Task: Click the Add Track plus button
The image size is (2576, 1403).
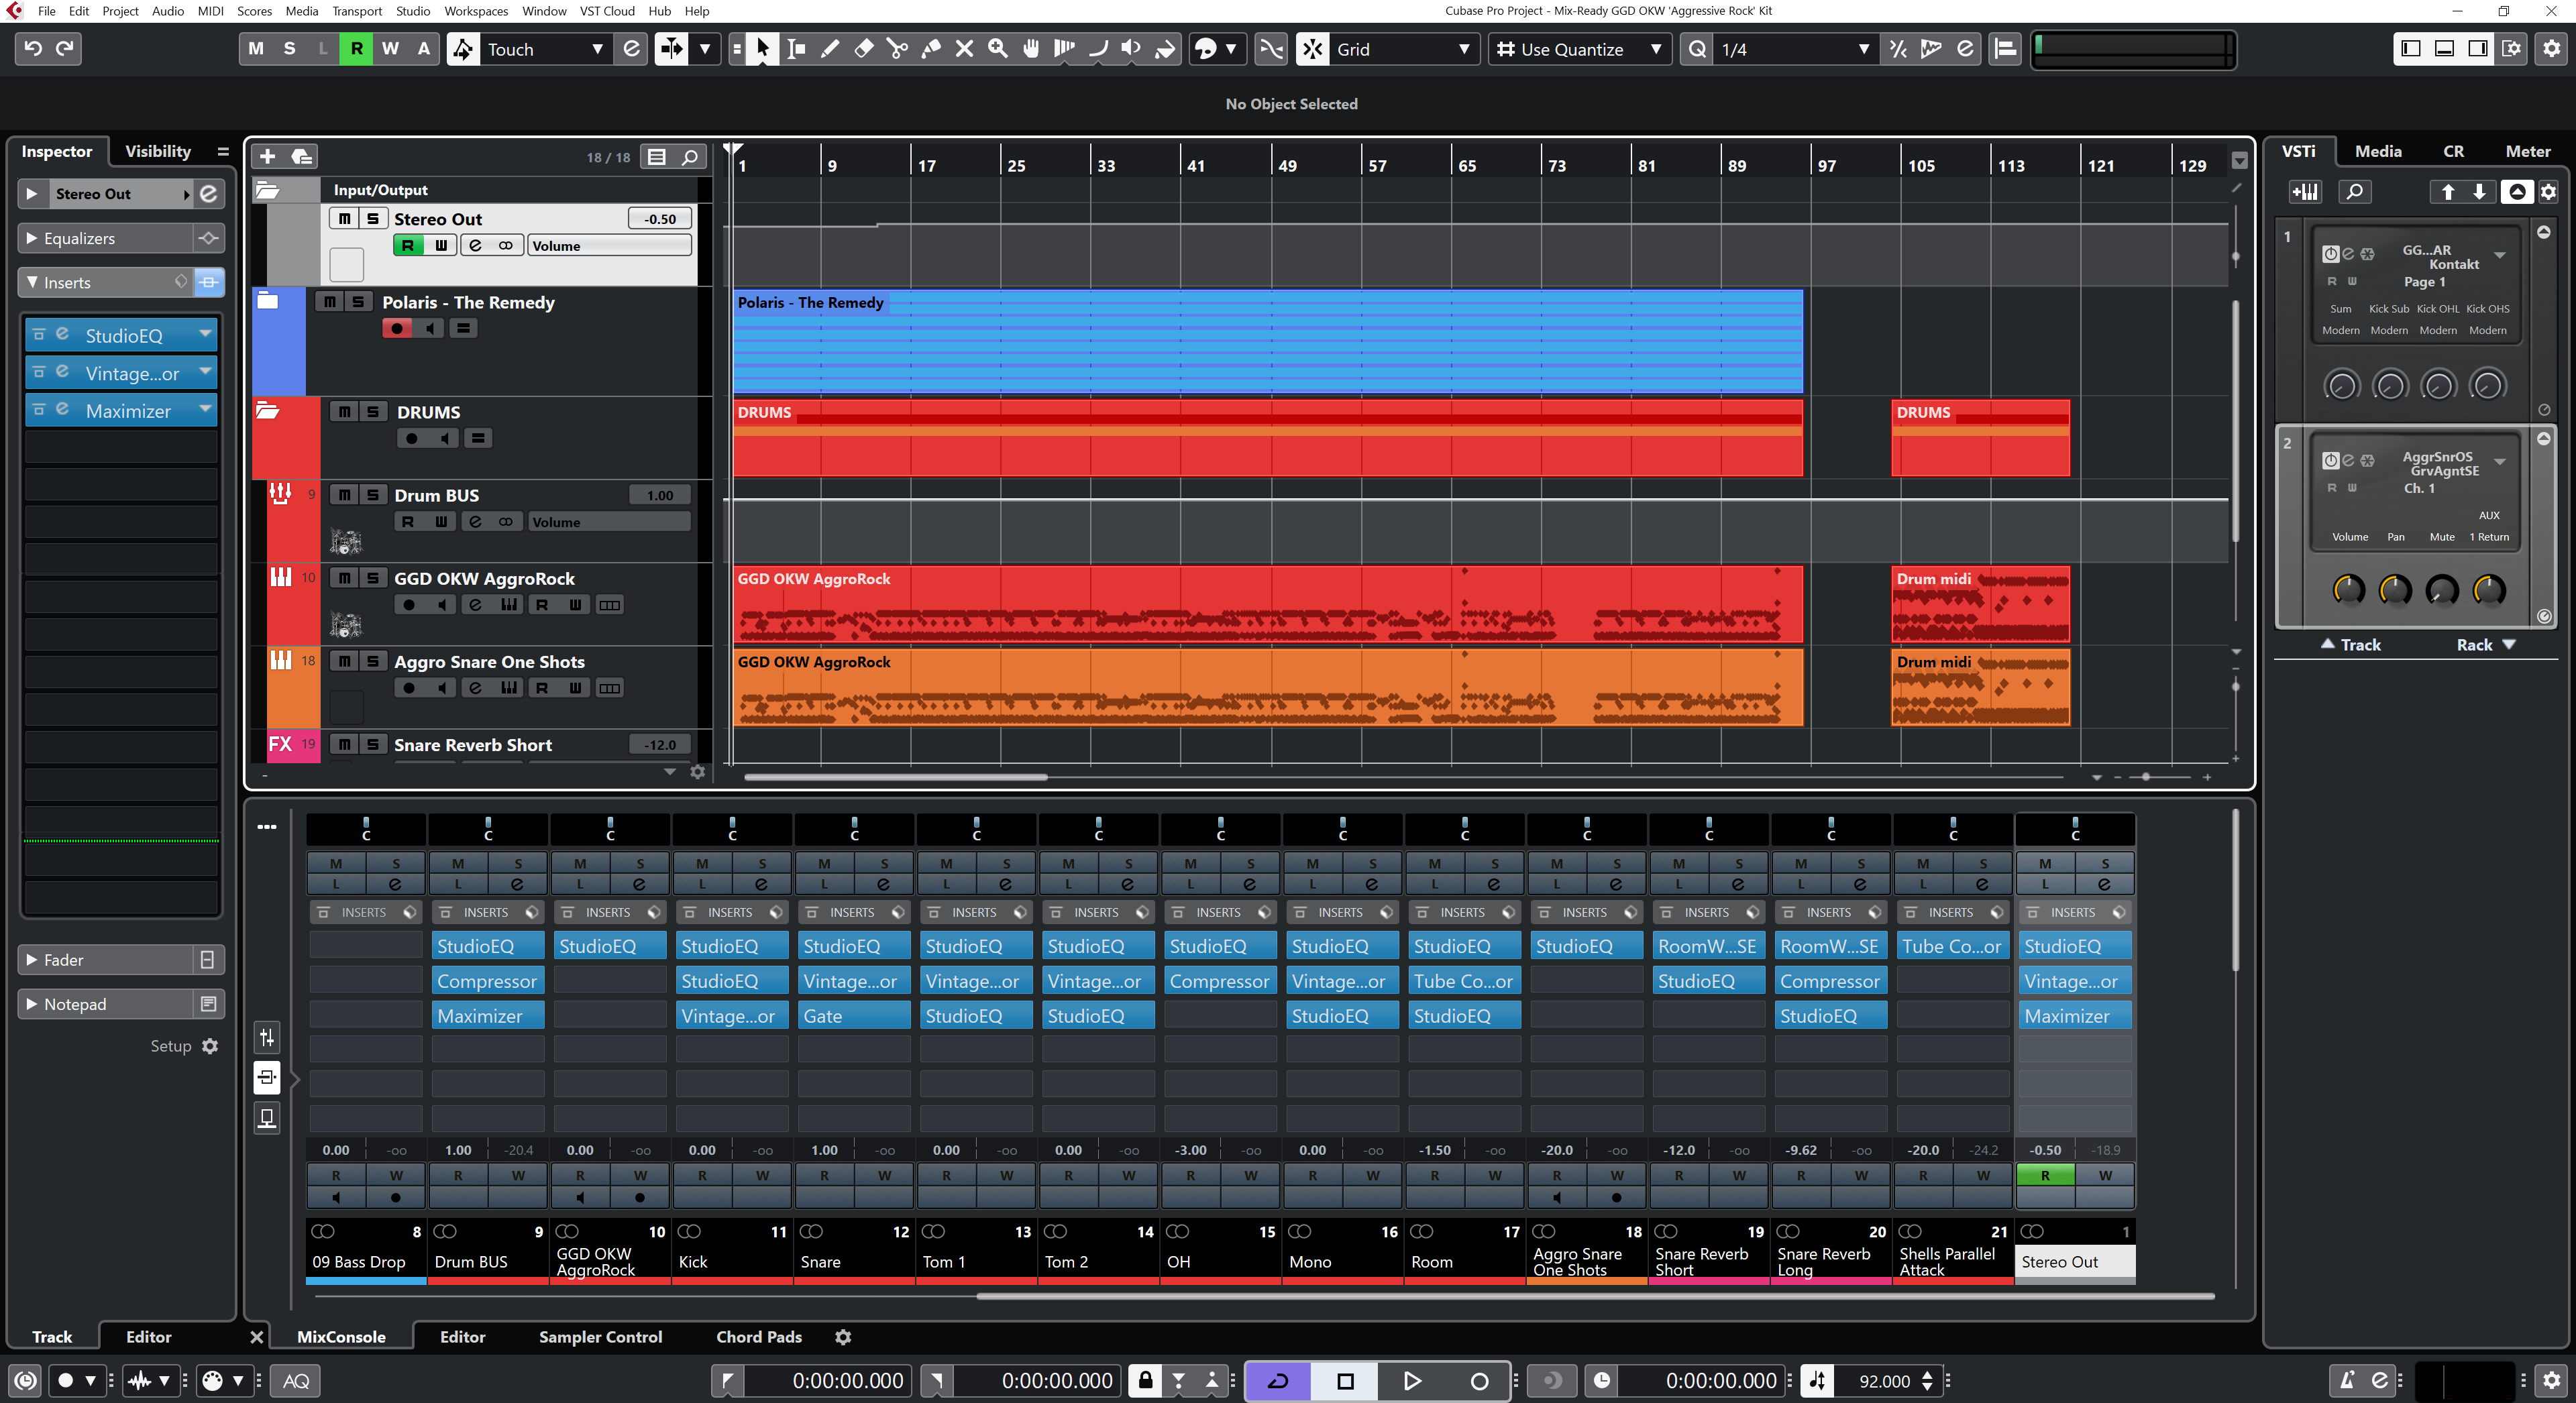Action: tap(268, 157)
